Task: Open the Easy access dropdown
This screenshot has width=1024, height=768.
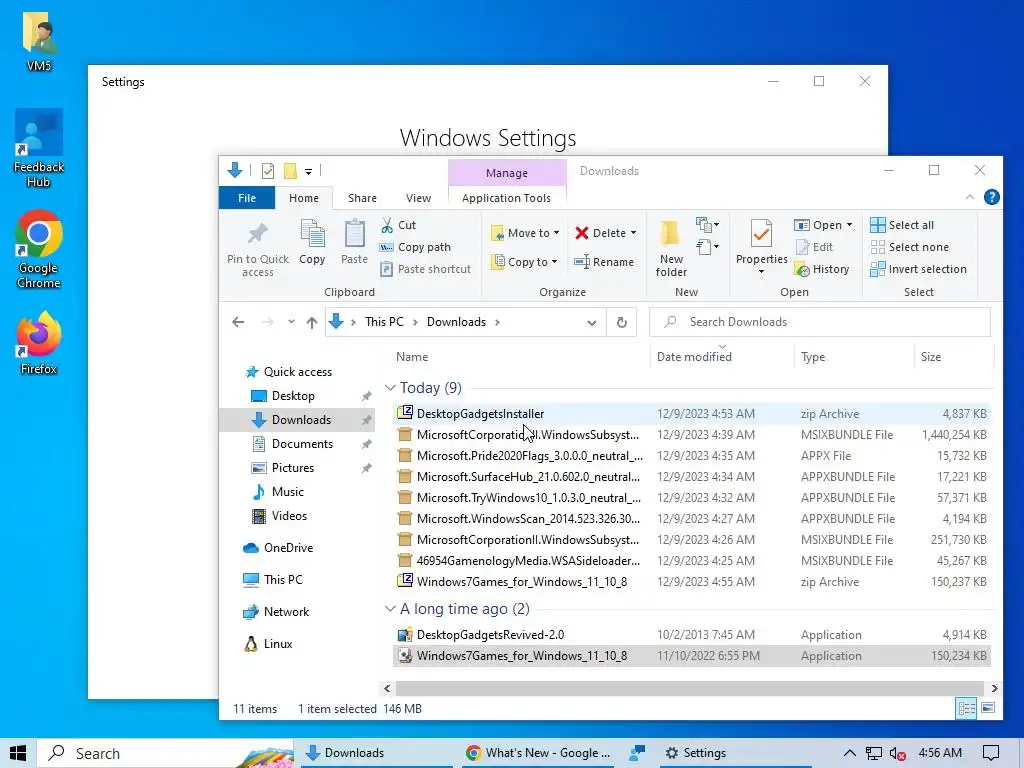Action: [707, 247]
